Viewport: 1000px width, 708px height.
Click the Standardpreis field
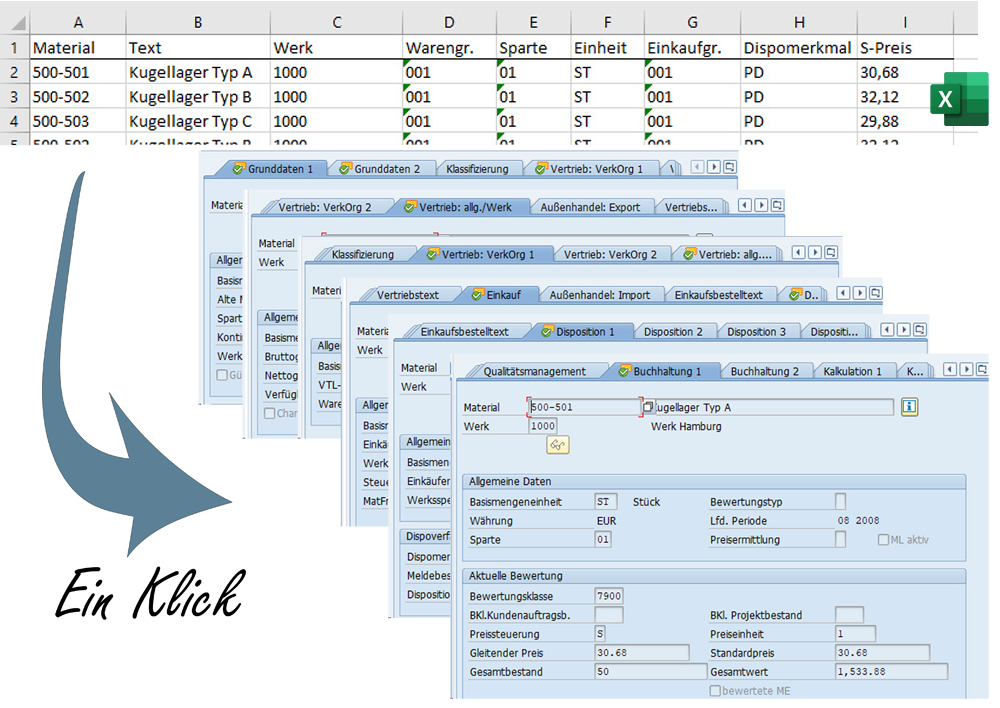[882, 653]
